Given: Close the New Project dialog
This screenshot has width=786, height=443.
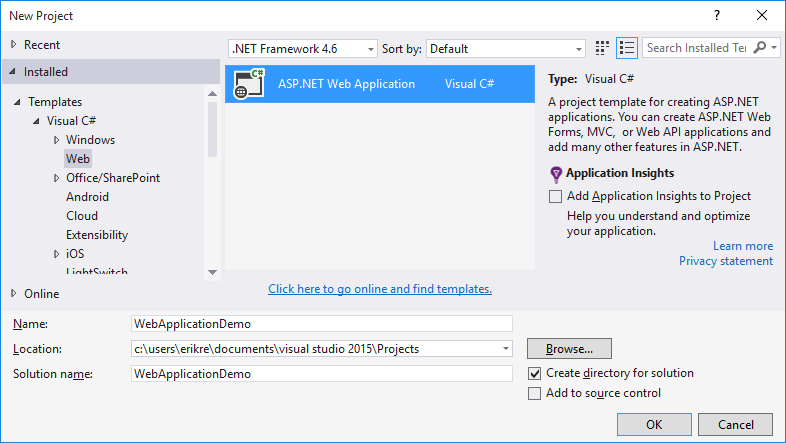Looking at the screenshot, I should click(x=763, y=16).
